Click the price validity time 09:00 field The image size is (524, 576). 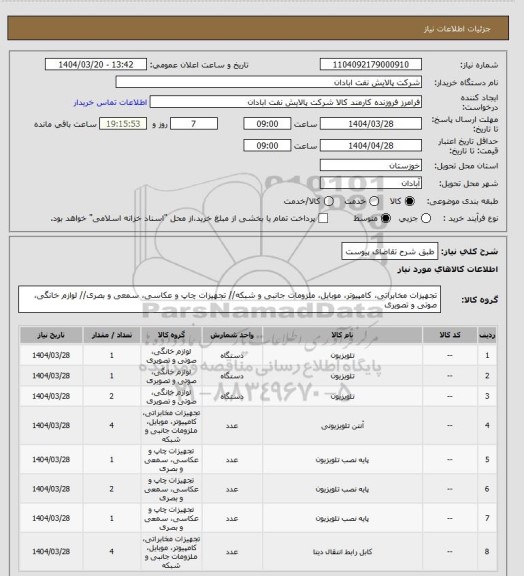coord(267,146)
